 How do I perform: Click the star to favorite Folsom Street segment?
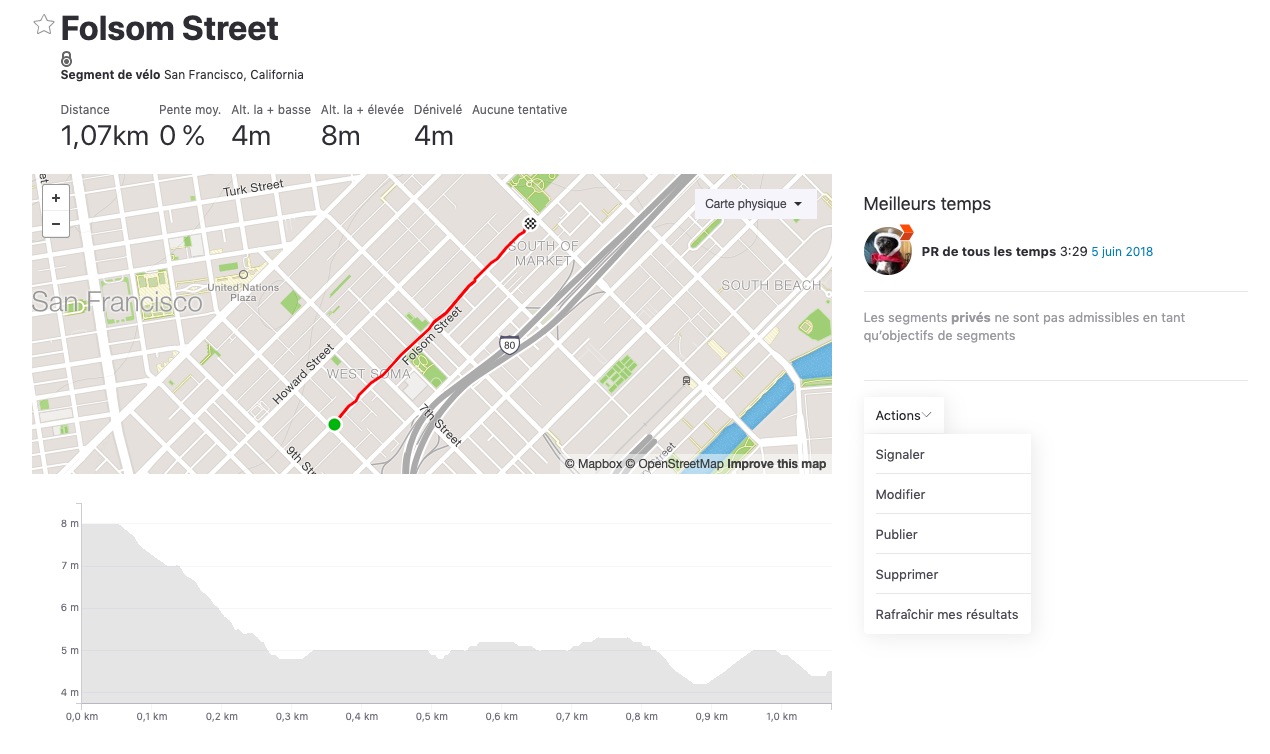[43, 24]
